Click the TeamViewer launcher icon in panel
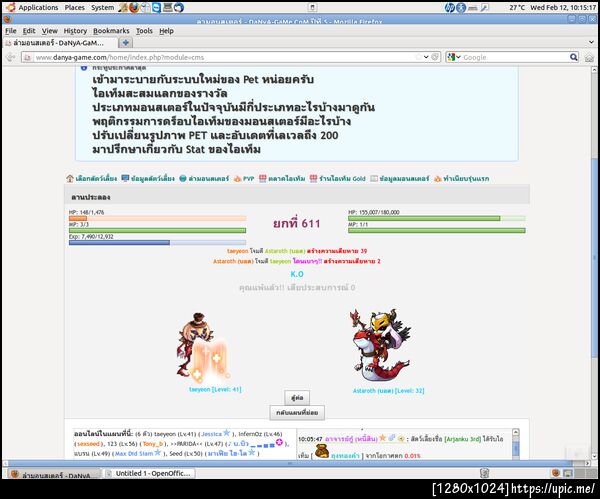The width and height of the screenshot is (600, 499). click(x=156, y=7)
